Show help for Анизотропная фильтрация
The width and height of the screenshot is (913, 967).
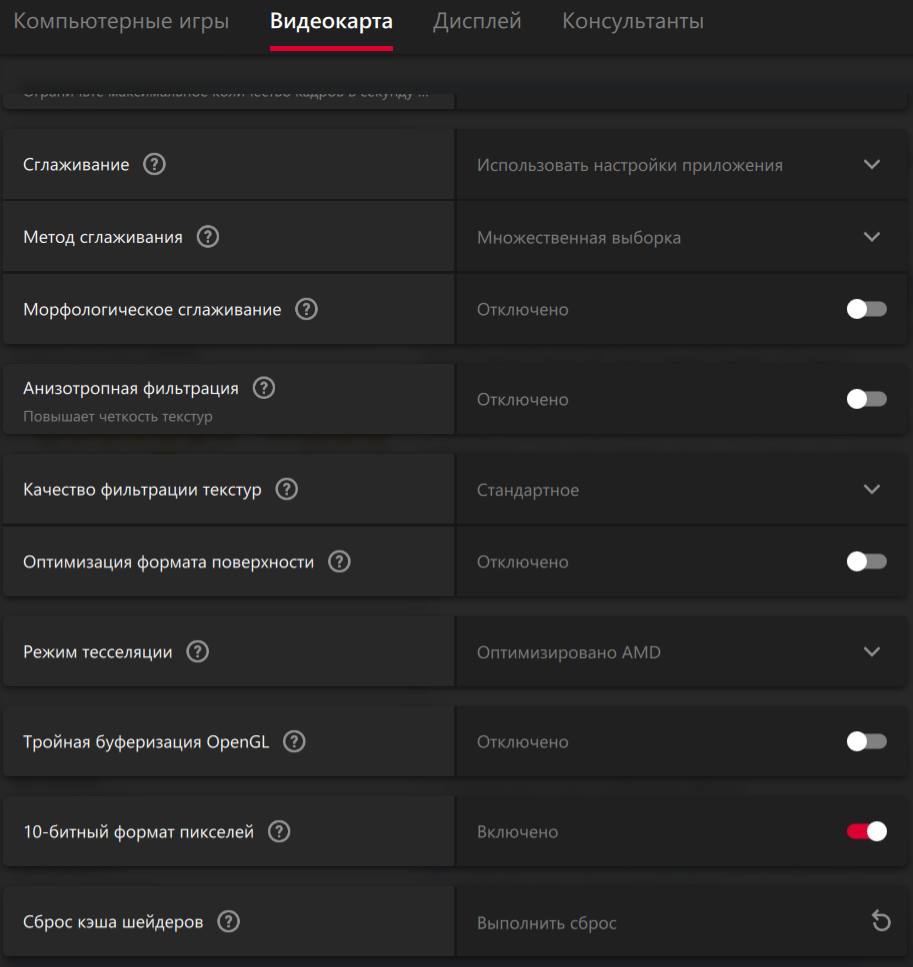[x=264, y=388]
